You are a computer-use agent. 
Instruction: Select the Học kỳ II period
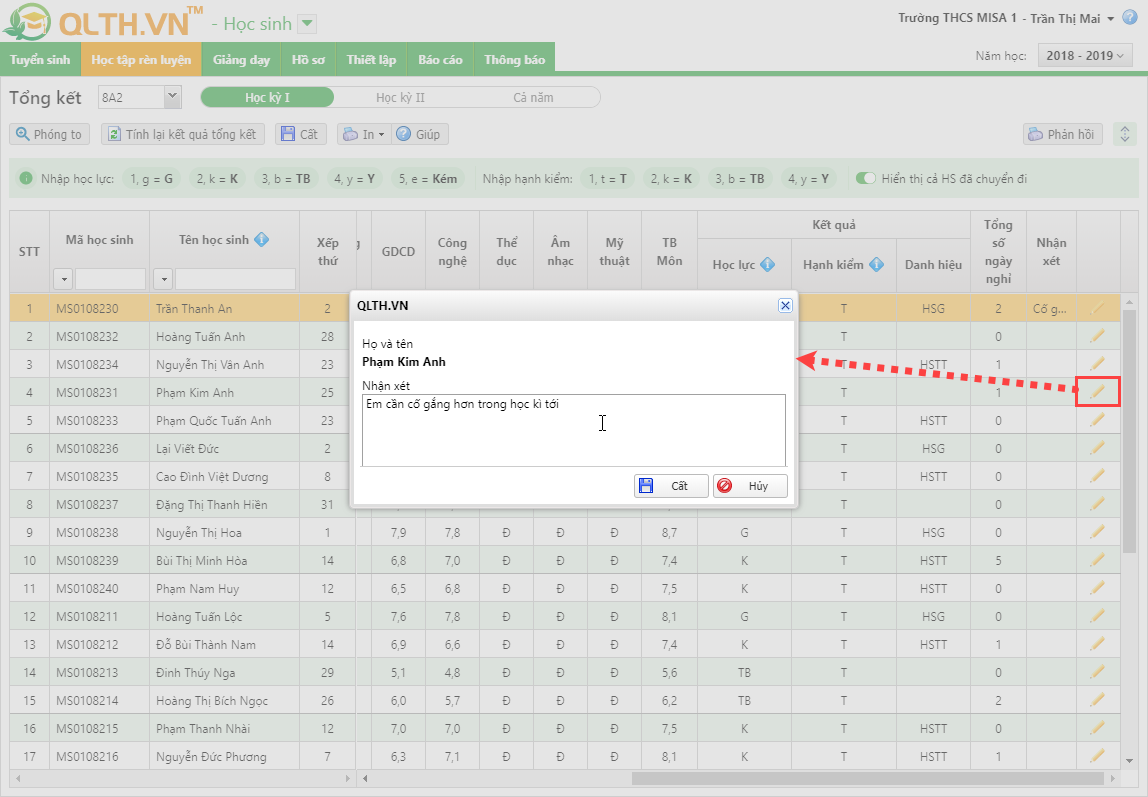400,97
